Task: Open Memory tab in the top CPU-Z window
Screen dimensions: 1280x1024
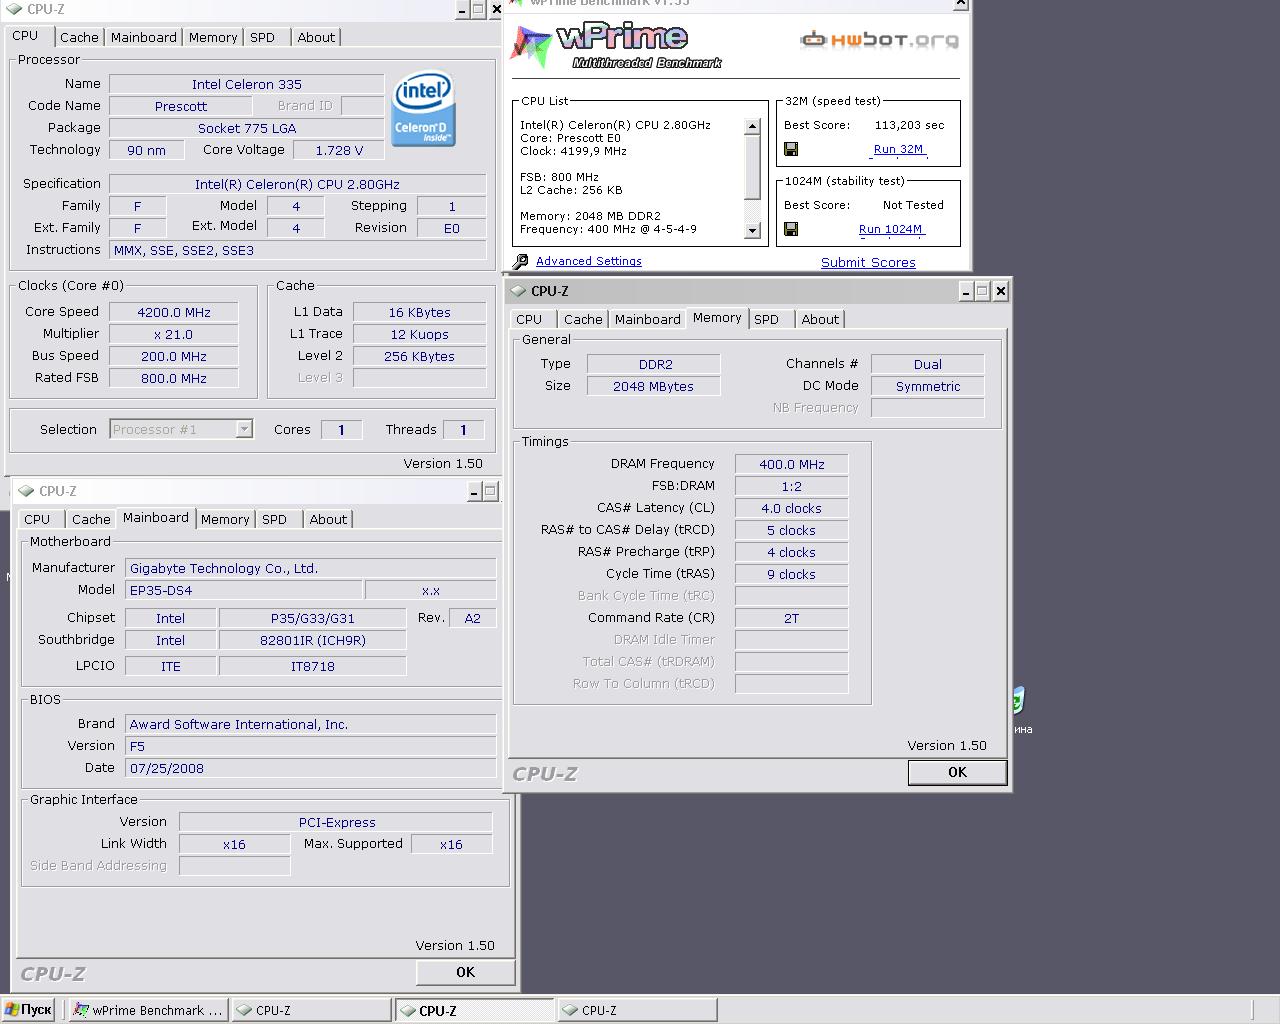Action: [213, 37]
